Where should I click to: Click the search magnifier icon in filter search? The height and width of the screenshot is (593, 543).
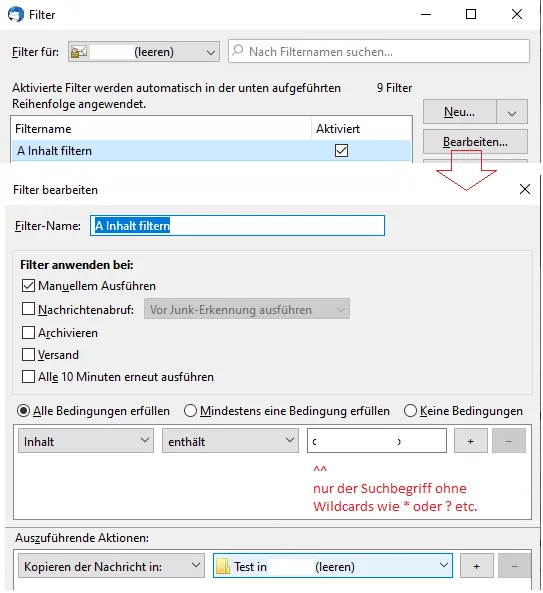(x=238, y=51)
